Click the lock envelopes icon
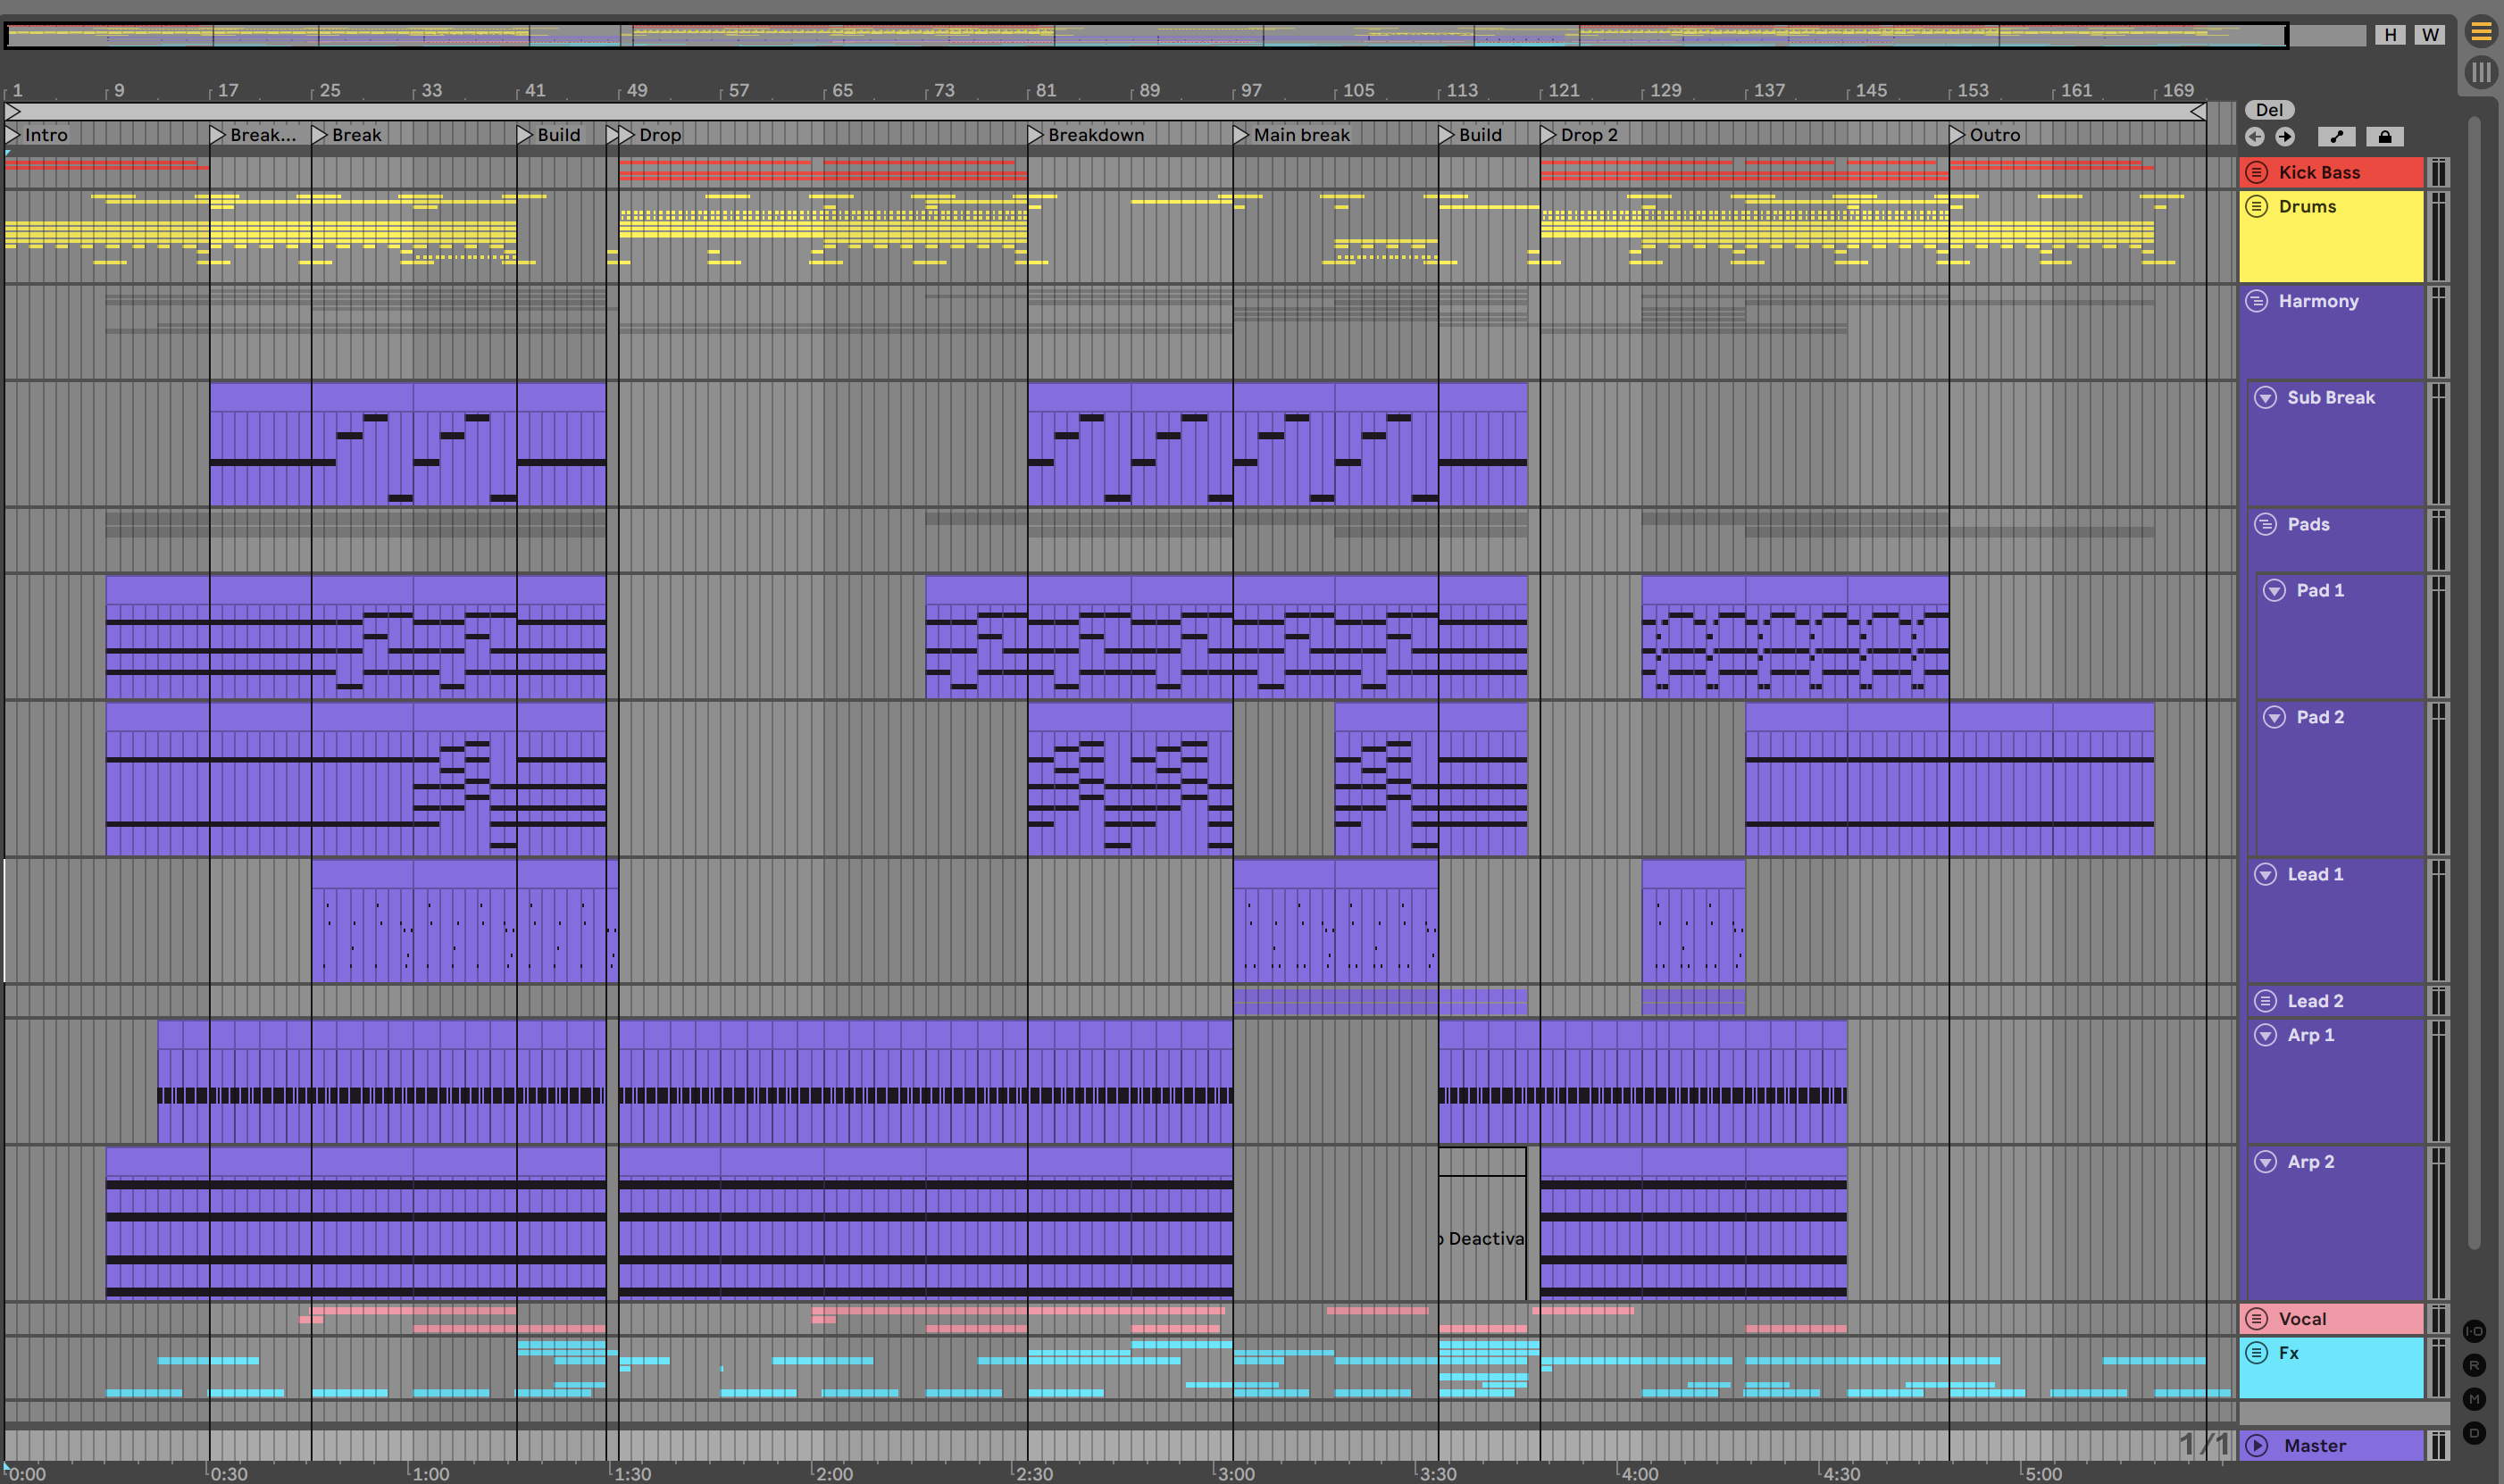Screen dimensions: 2504x1484 2384,137
